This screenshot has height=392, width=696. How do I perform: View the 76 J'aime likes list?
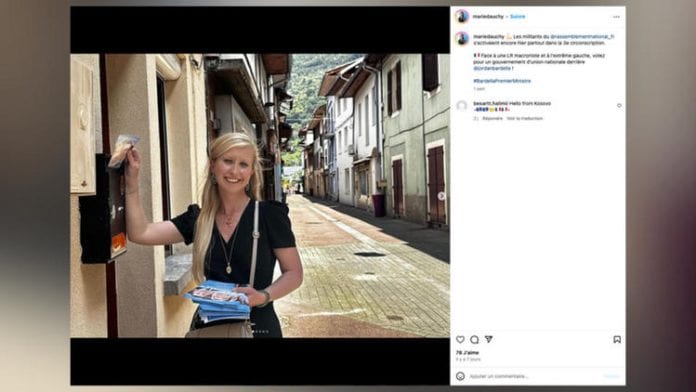tap(467, 352)
